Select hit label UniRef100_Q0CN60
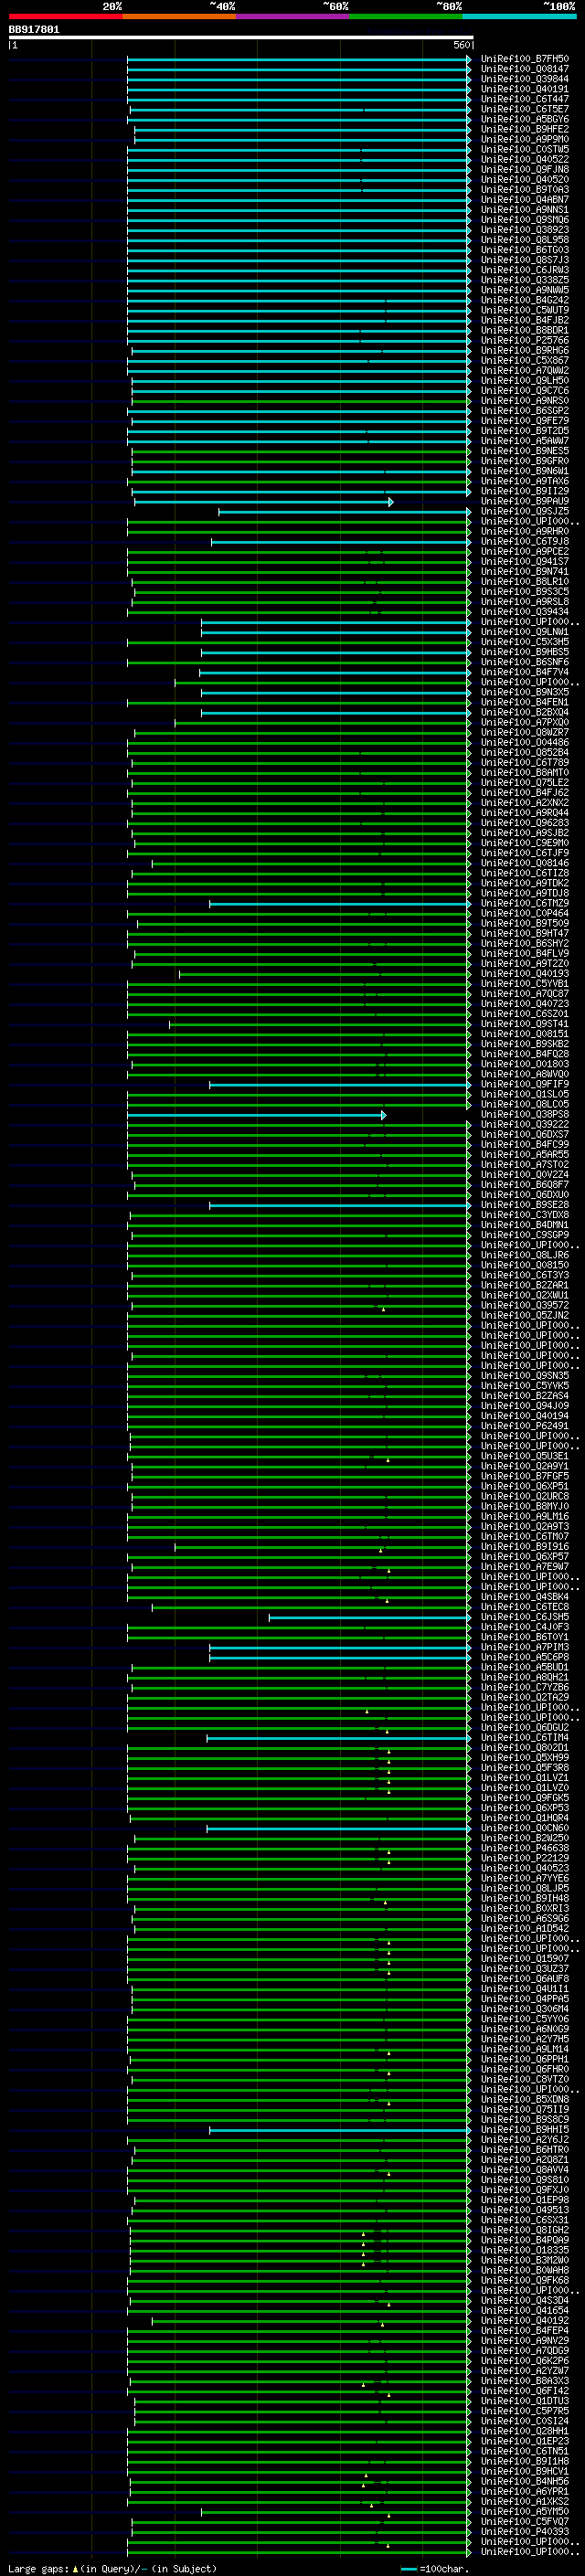This screenshot has height=2576, width=585. click(x=524, y=1828)
